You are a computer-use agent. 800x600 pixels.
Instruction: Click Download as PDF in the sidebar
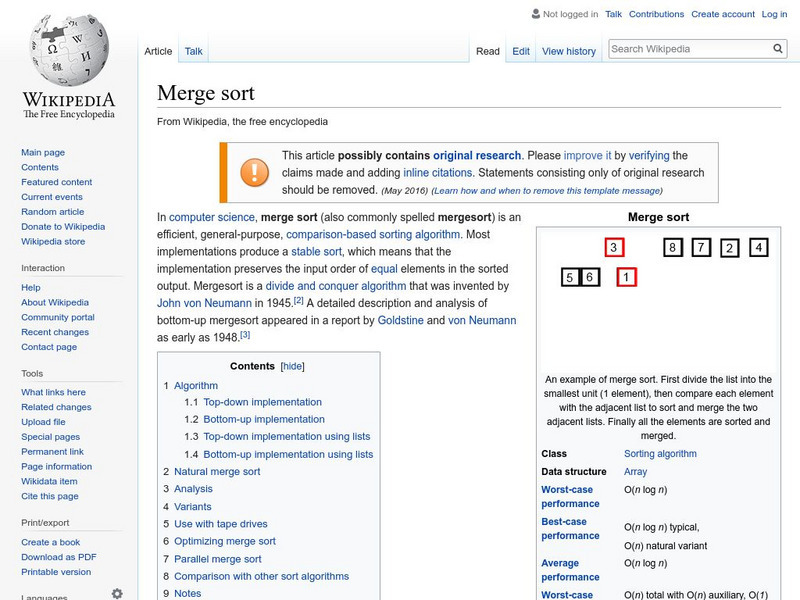58,556
